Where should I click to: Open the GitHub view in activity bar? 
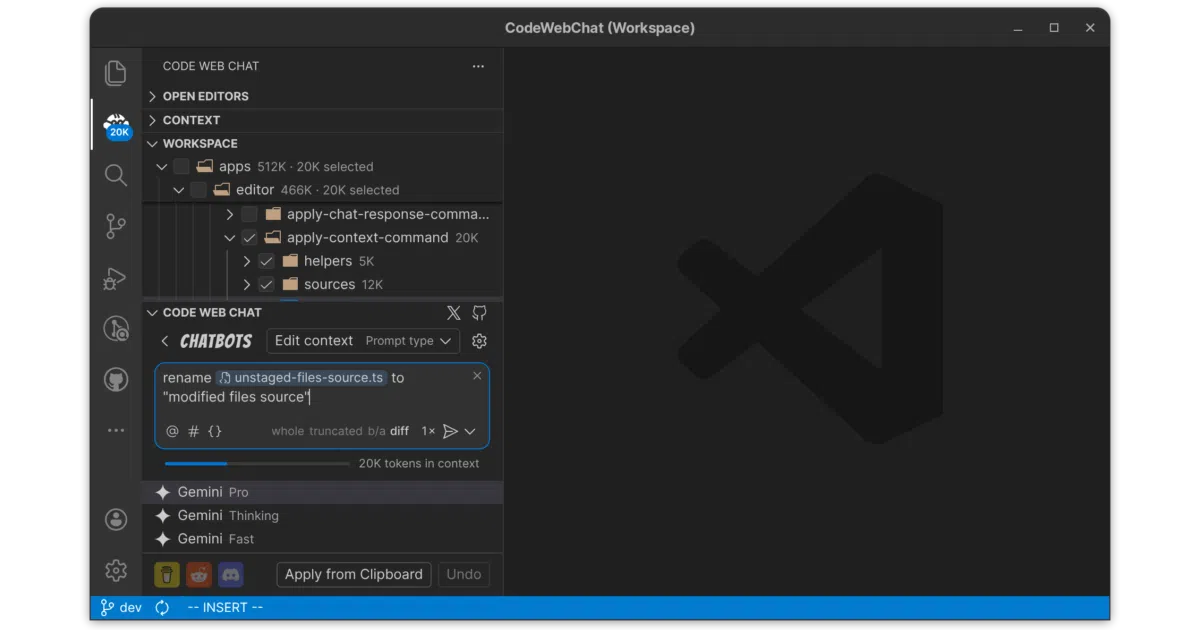pyautogui.click(x=116, y=380)
